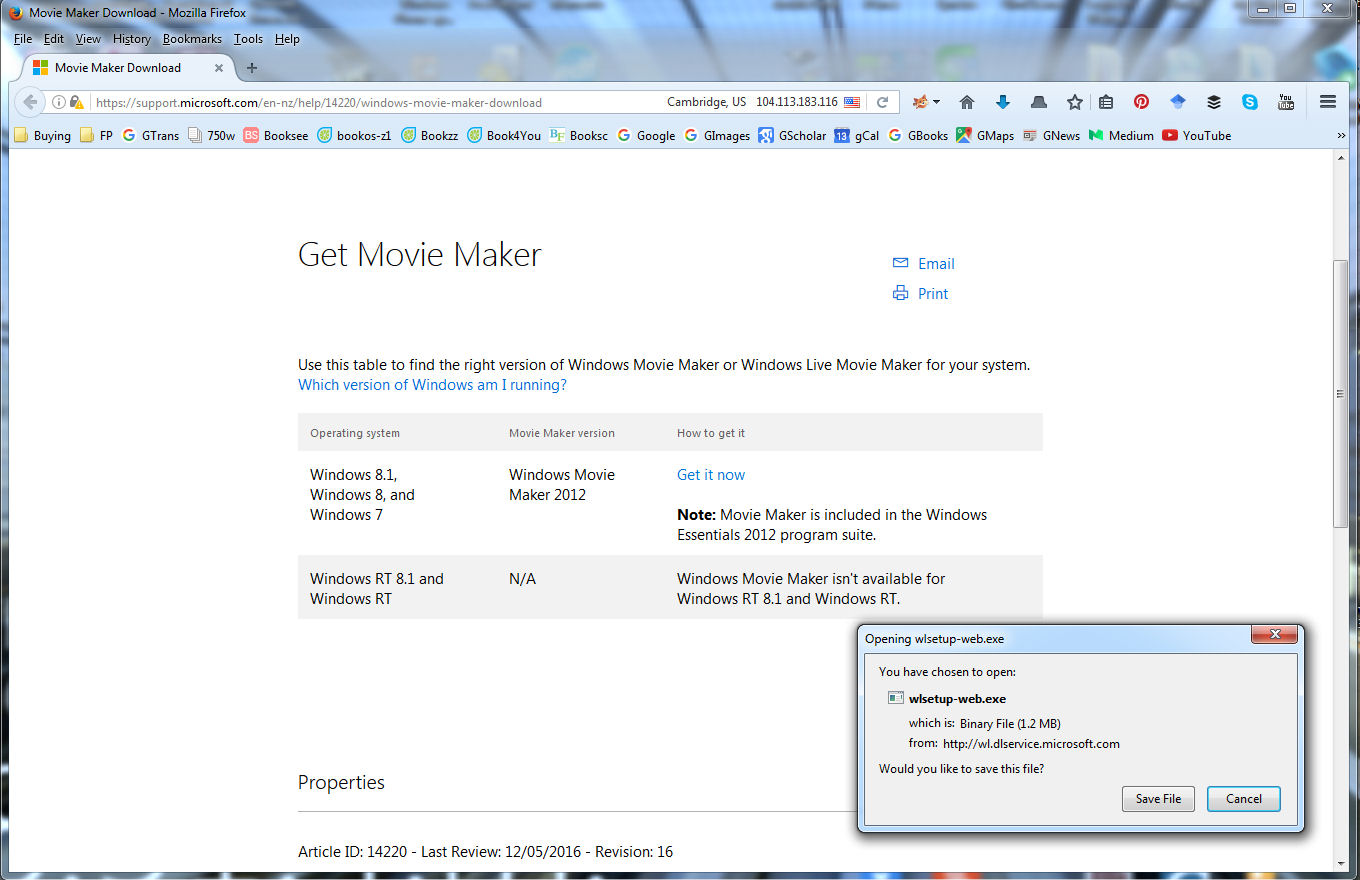The height and width of the screenshot is (880, 1360).
Task: Click the page vertical scrollbar thumb
Action: [x=1341, y=394]
